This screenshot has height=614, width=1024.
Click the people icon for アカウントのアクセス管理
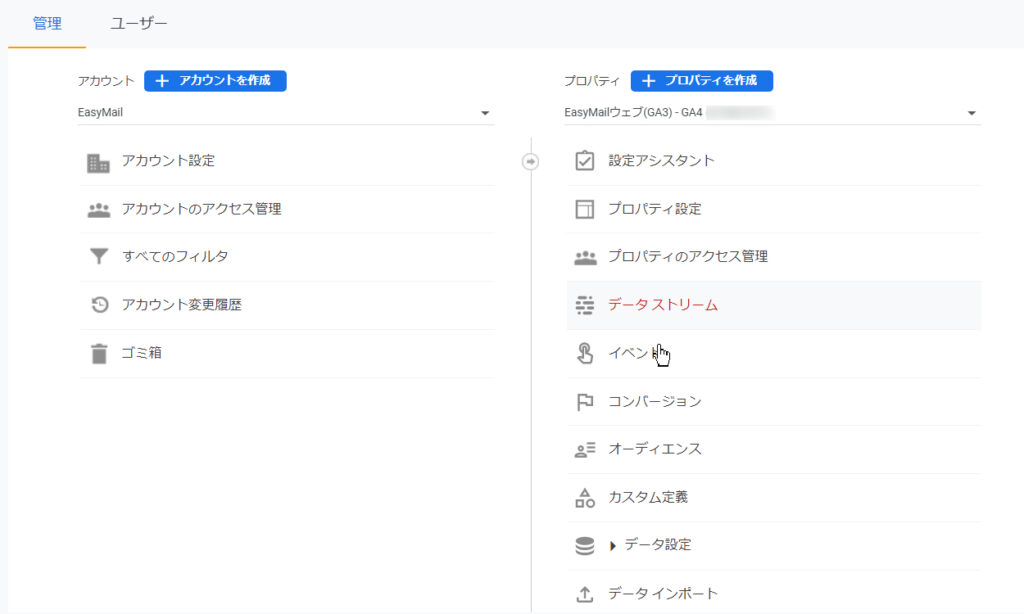(98, 210)
